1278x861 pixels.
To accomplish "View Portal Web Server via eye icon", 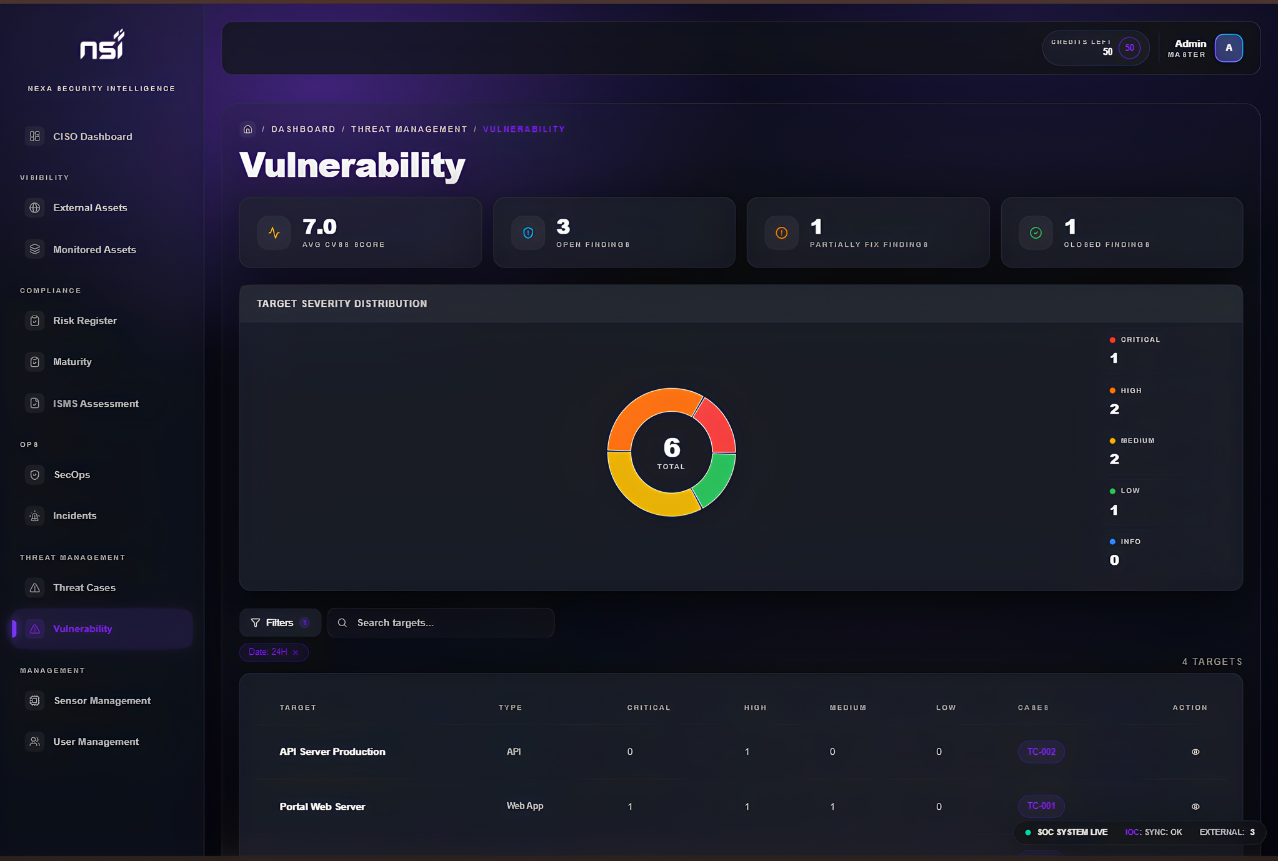I will (1195, 806).
